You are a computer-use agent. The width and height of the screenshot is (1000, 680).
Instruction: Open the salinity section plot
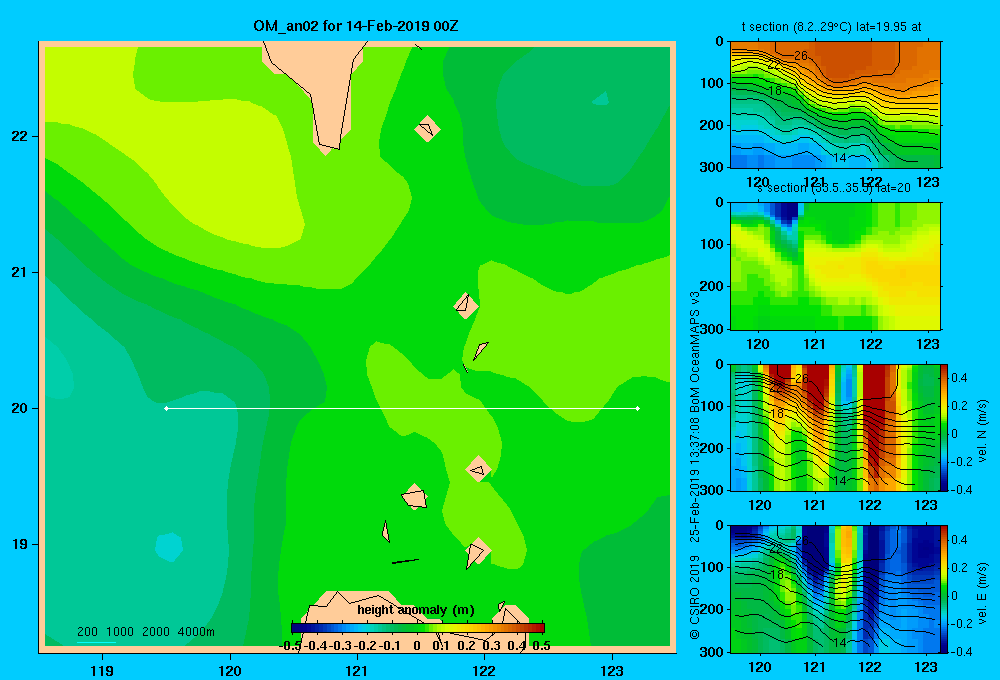tap(835, 266)
